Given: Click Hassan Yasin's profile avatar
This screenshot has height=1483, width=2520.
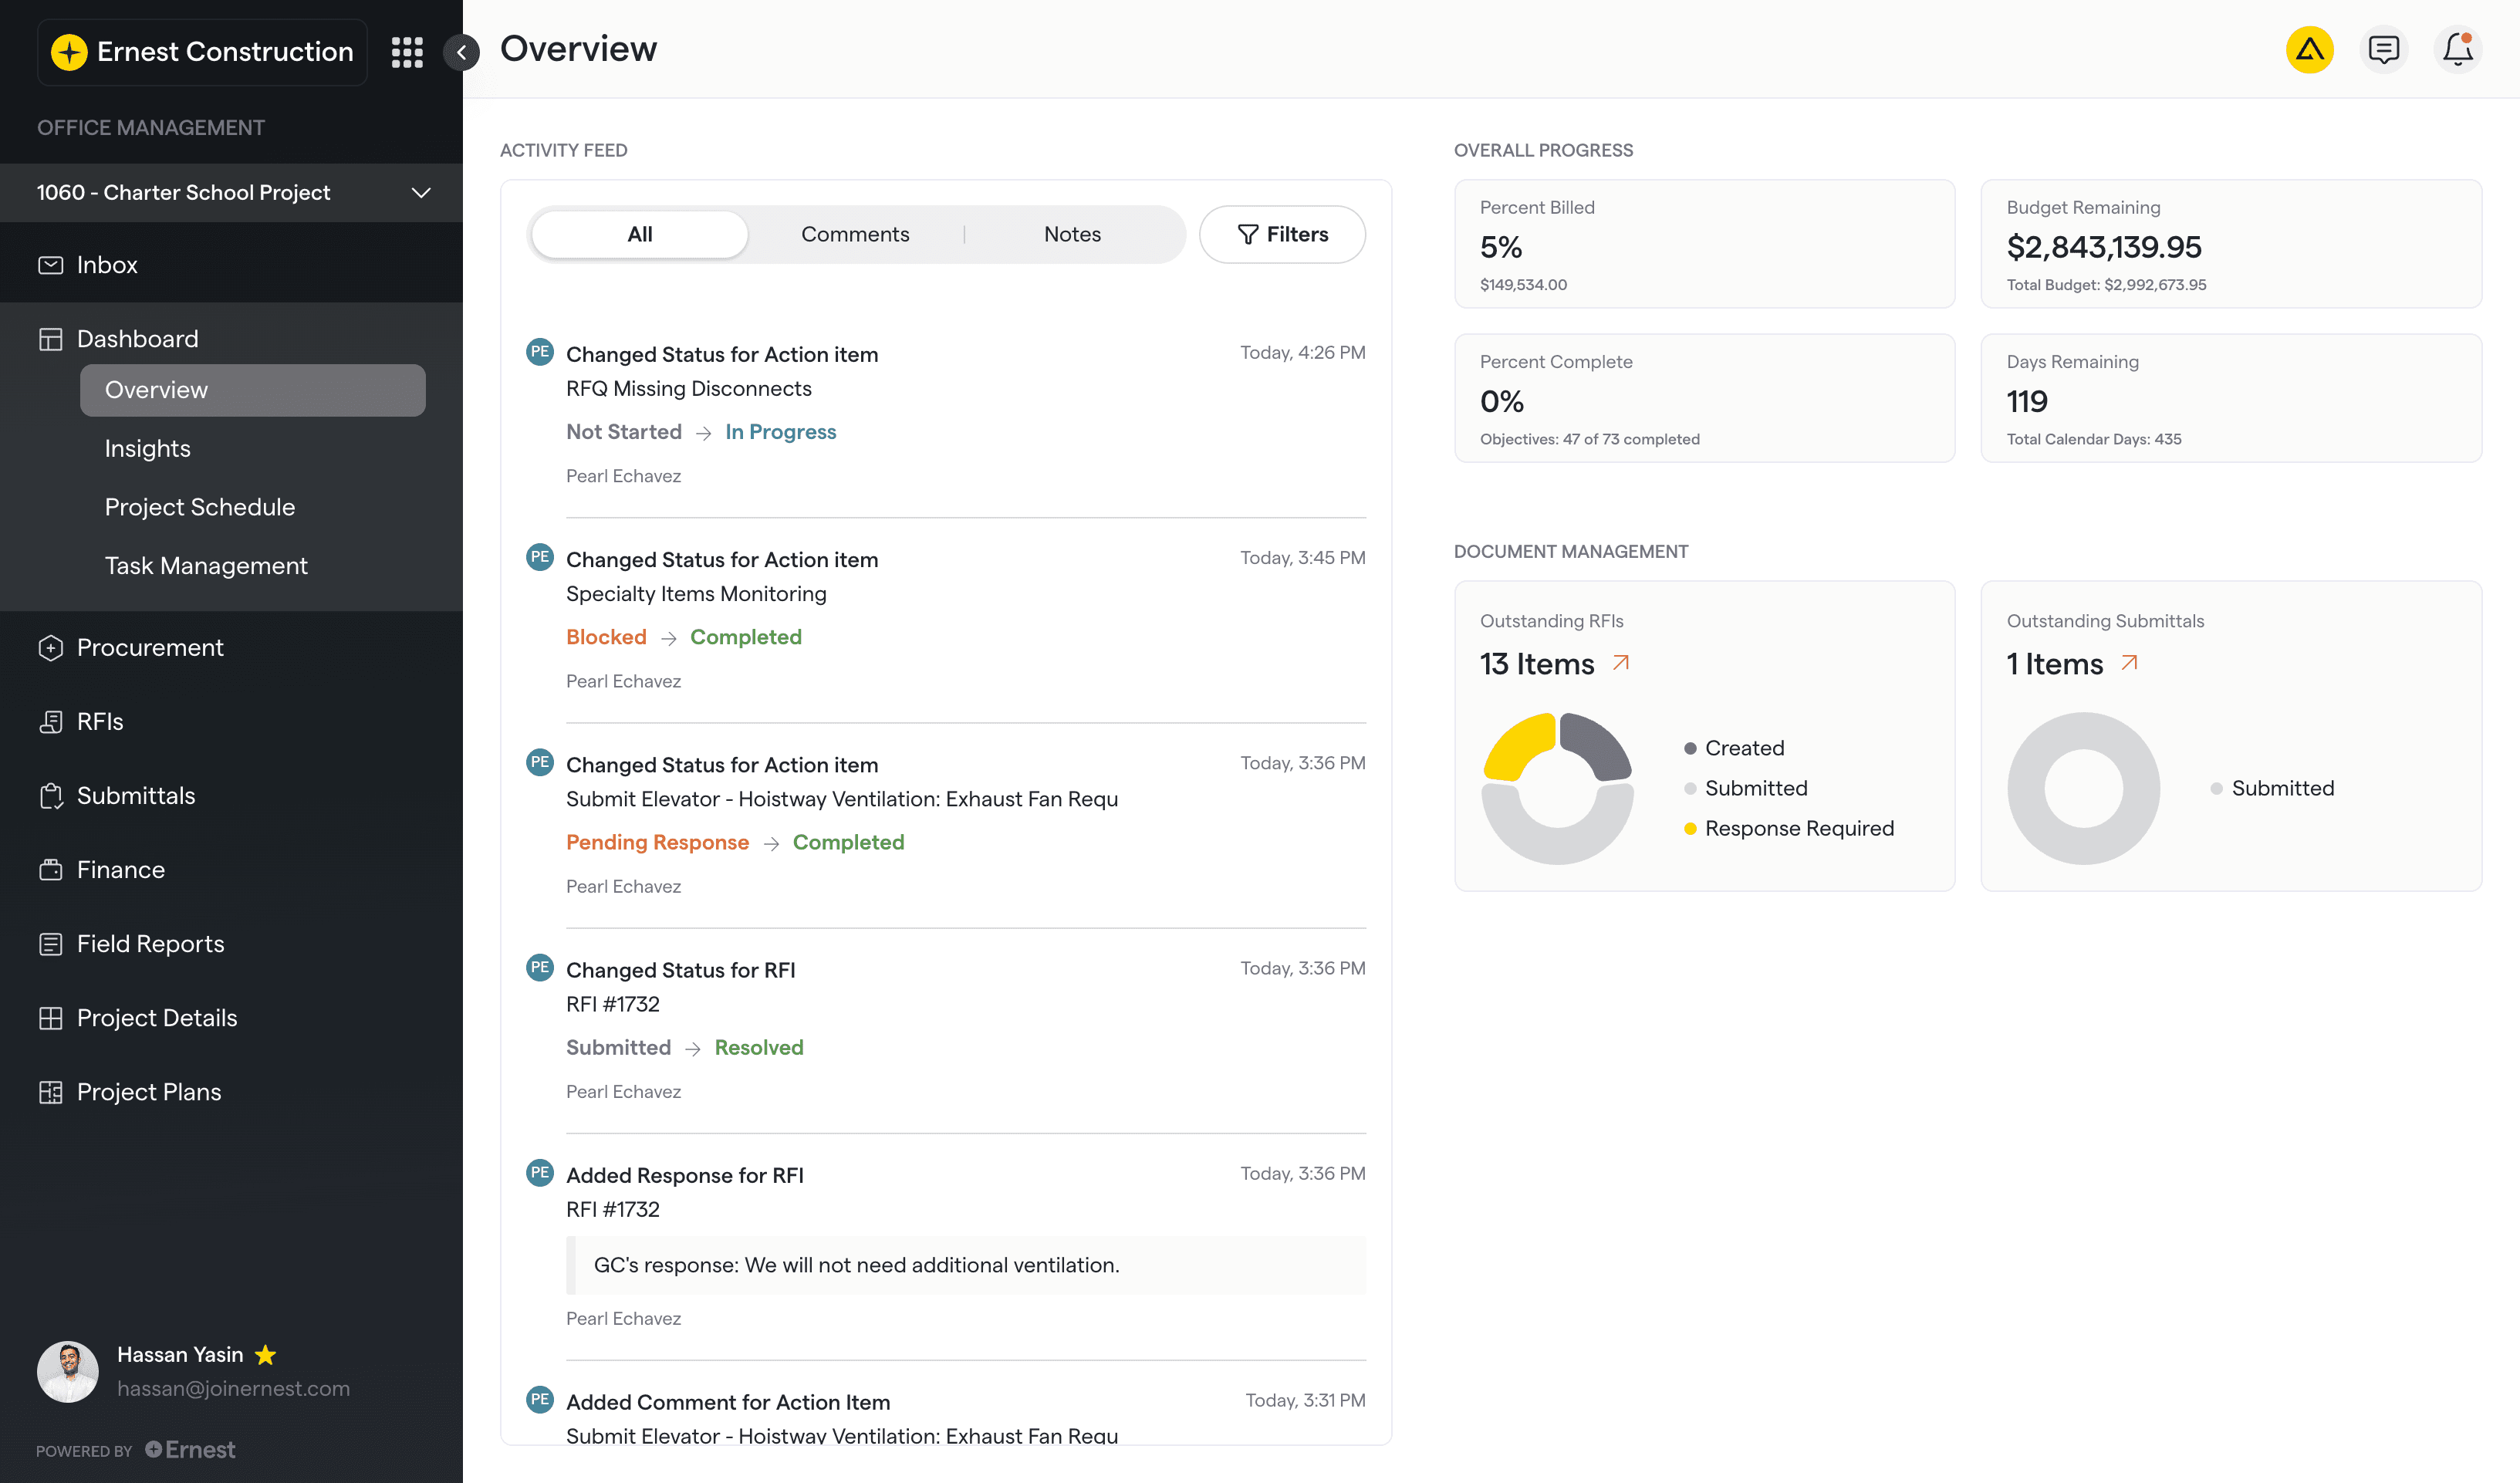Looking at the screenshot, I should [x=67, y=1371].
